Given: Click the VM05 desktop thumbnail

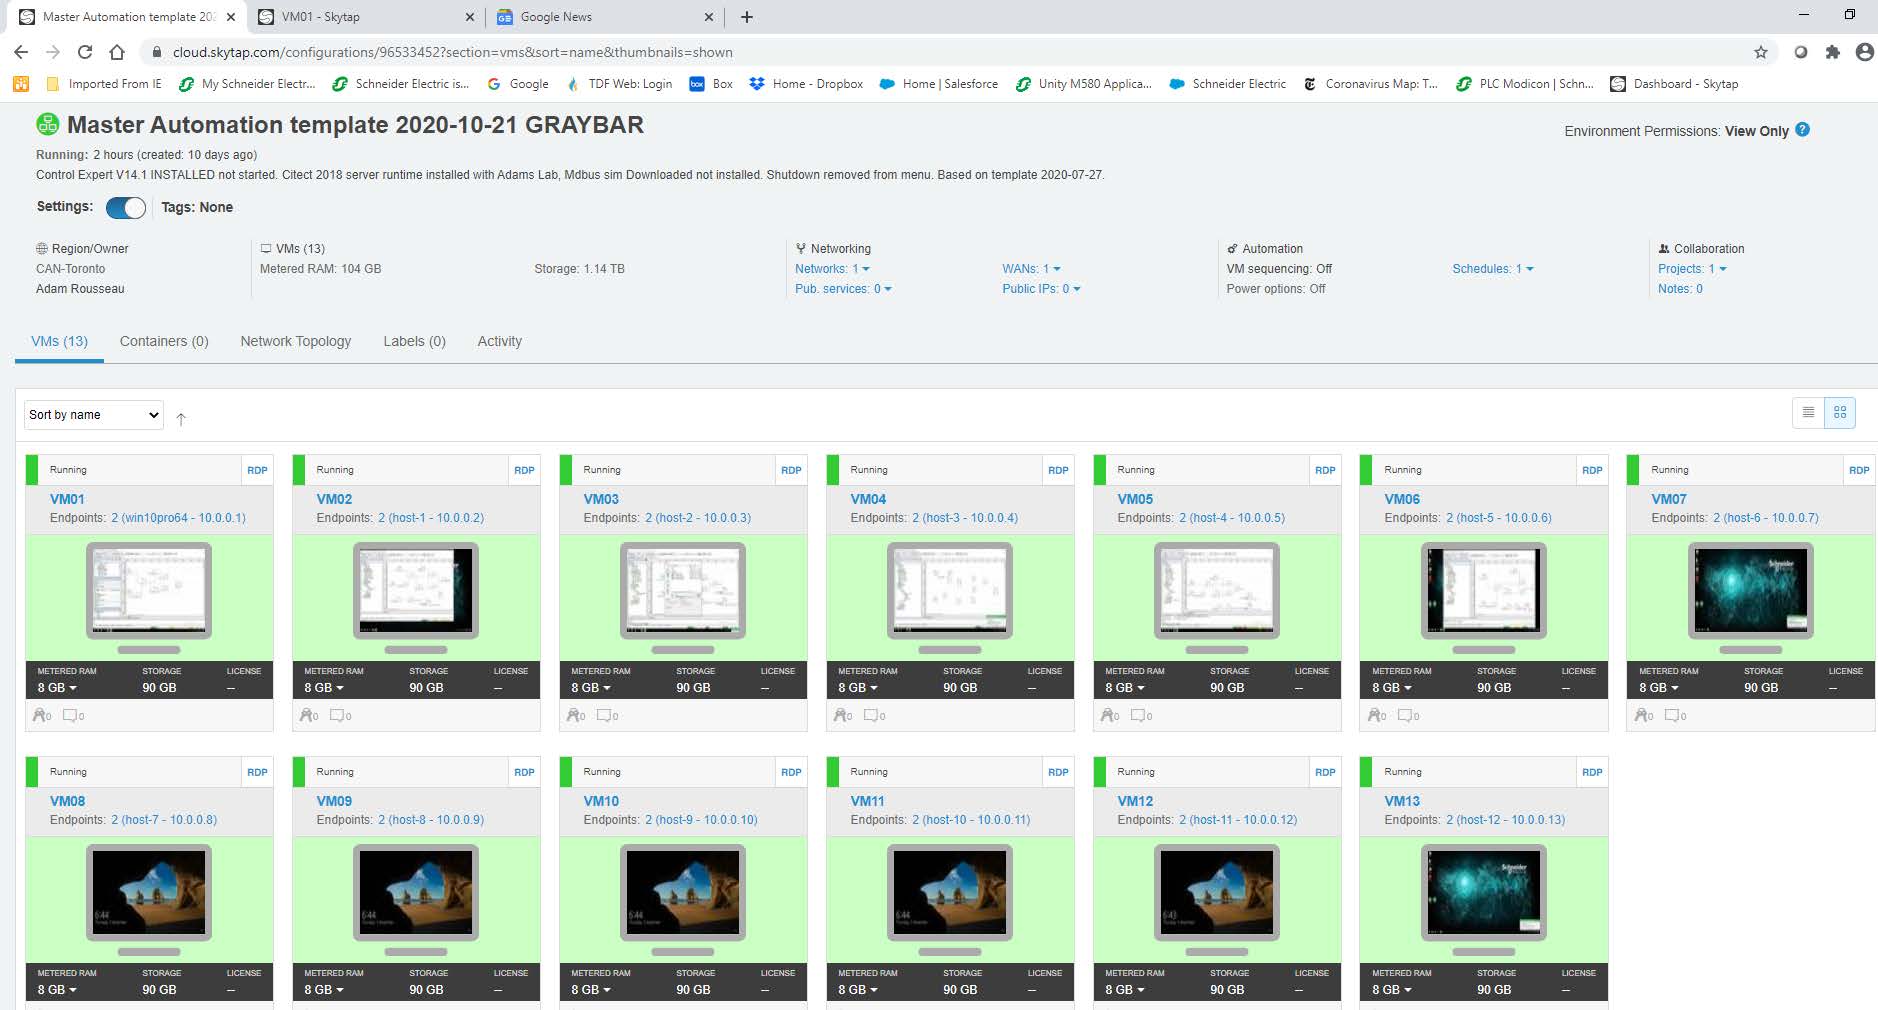Looking at the screenshot, I should pos(1216,590).
